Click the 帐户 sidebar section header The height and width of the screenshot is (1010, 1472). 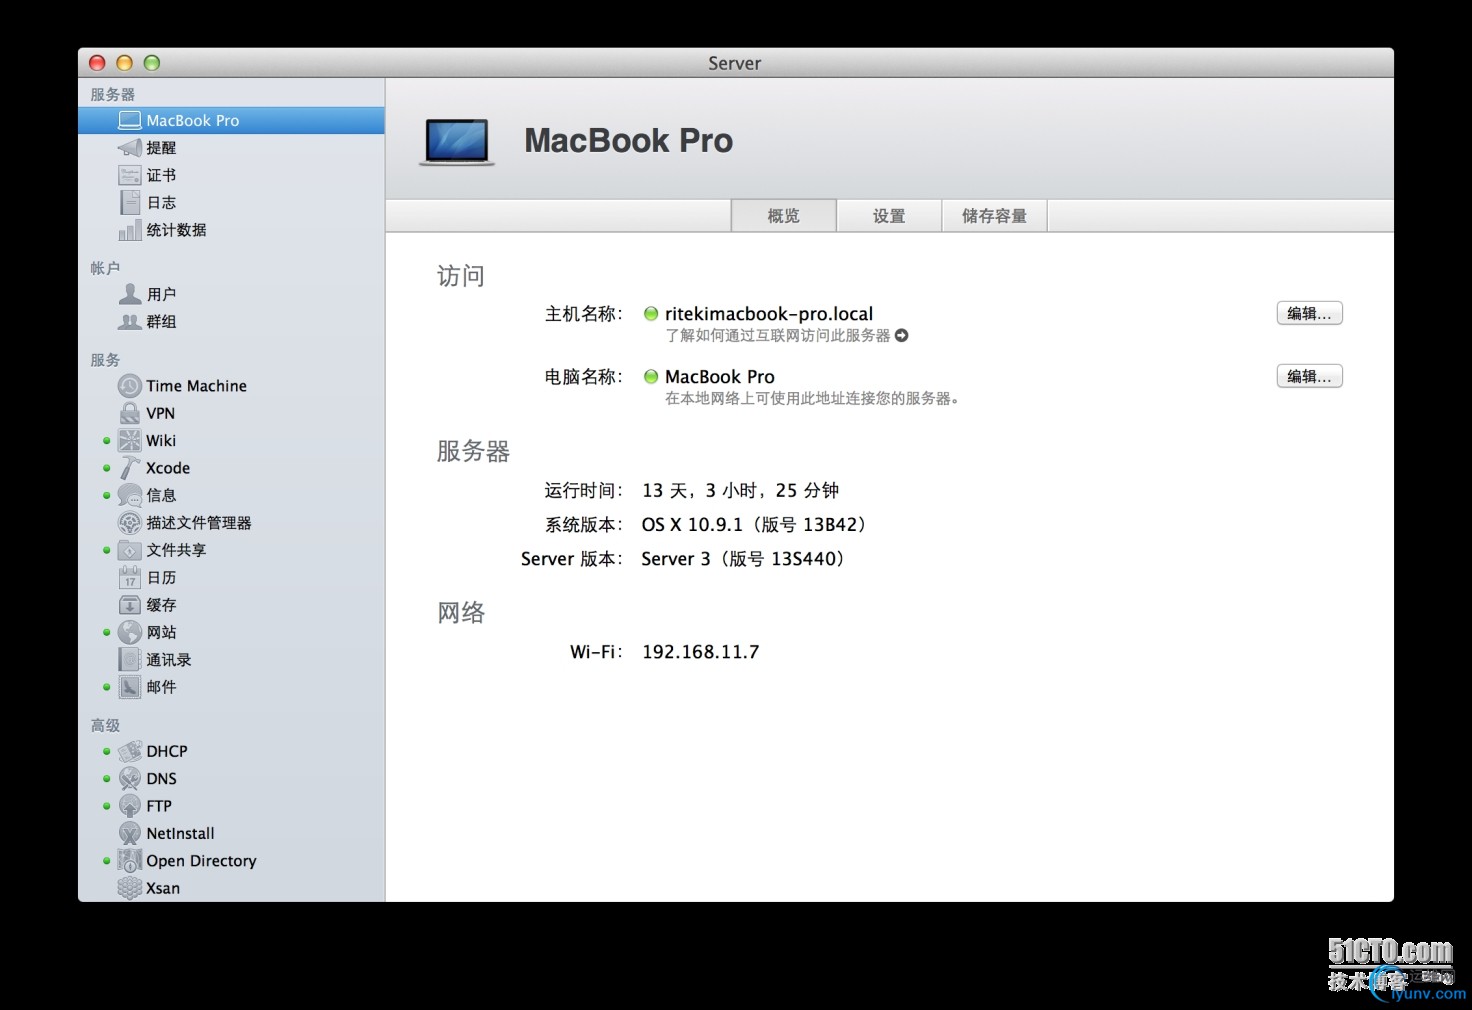coord(105,268)
